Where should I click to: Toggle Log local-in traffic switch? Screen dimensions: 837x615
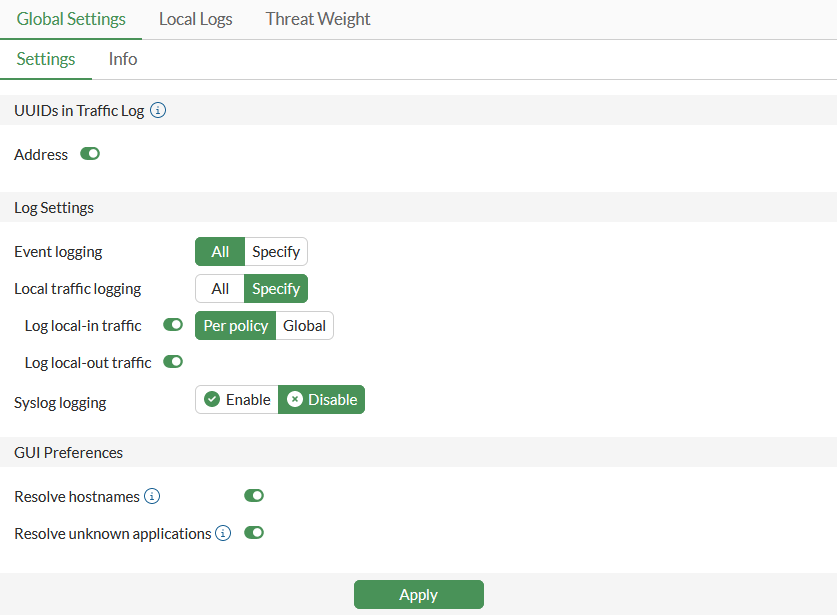coord(173,325)
